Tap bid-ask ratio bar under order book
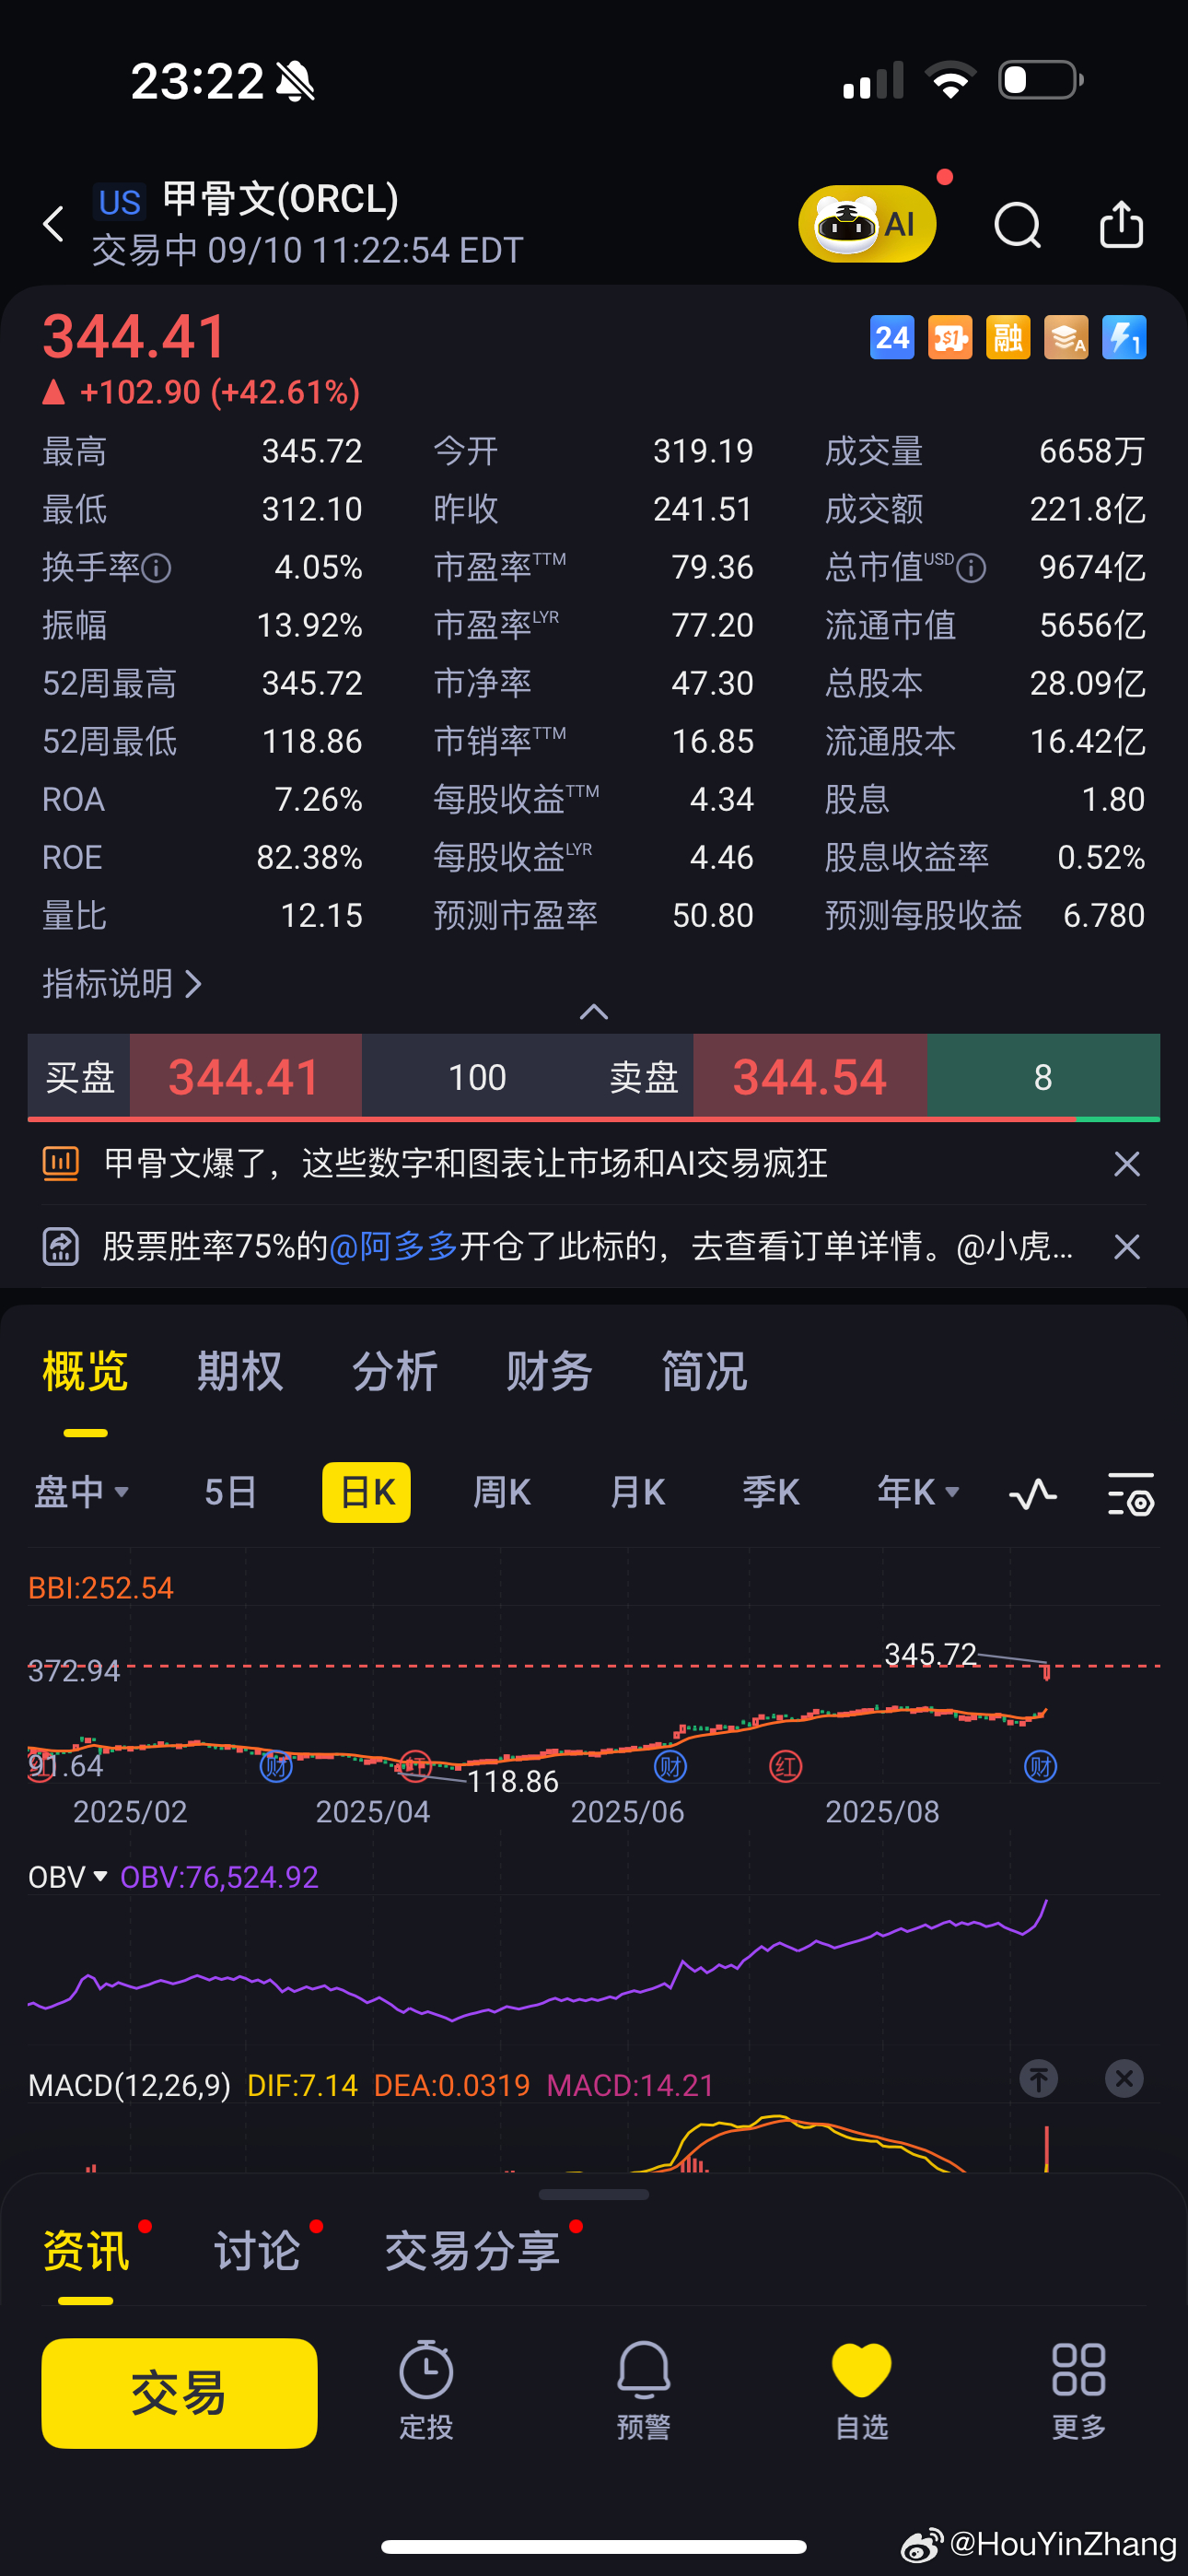 [x=594, y=1119]
